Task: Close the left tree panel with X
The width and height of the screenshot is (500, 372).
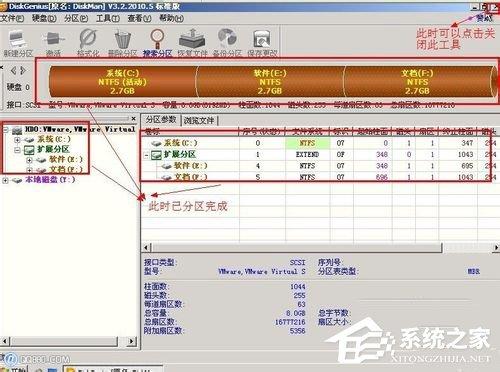Action: tap(133, 118)
